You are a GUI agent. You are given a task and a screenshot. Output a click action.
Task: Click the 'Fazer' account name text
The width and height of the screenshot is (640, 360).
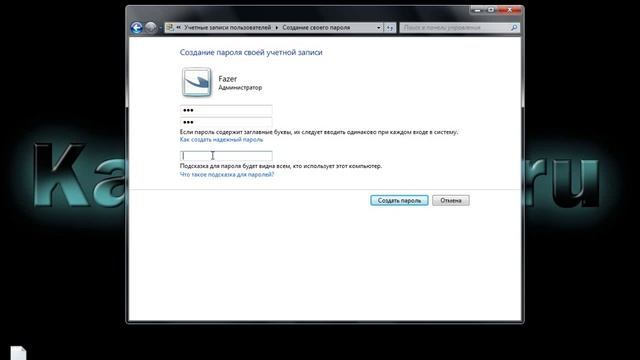click(x=227, y=79)
